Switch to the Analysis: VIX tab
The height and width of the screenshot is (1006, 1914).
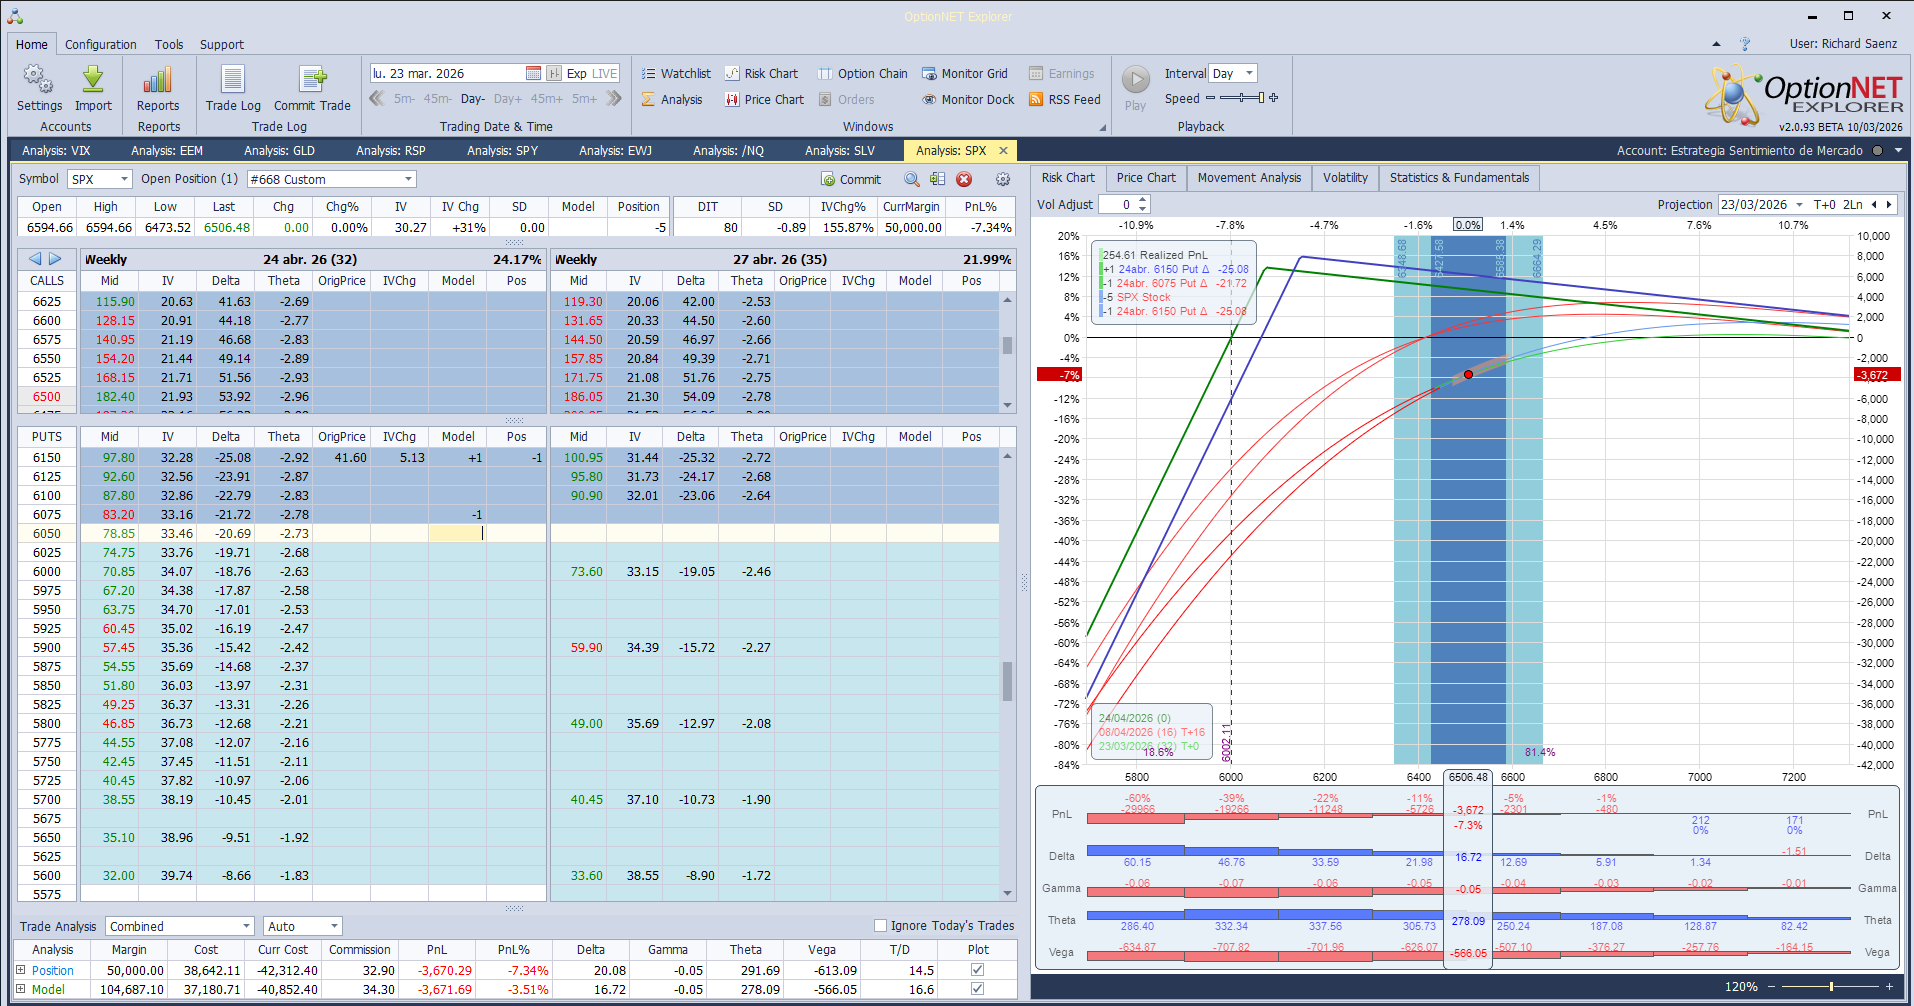(56, 151)
